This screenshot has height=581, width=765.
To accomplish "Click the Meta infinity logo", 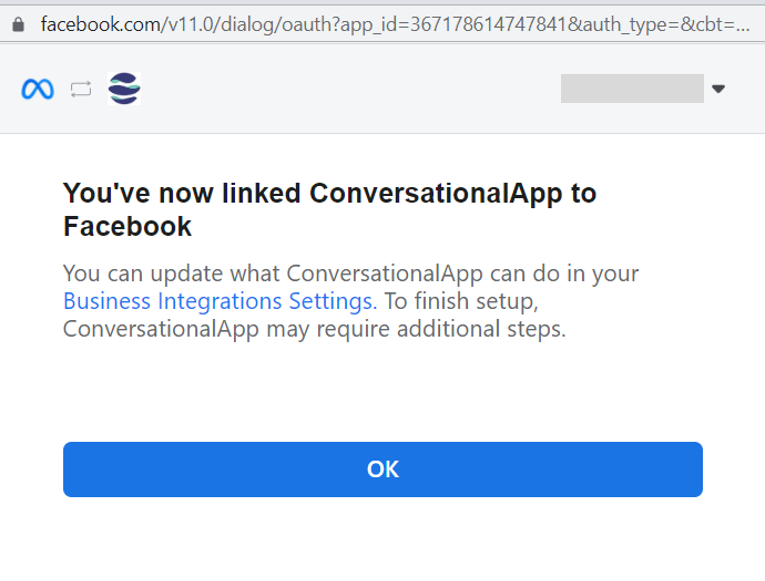I will click(37, 90).
